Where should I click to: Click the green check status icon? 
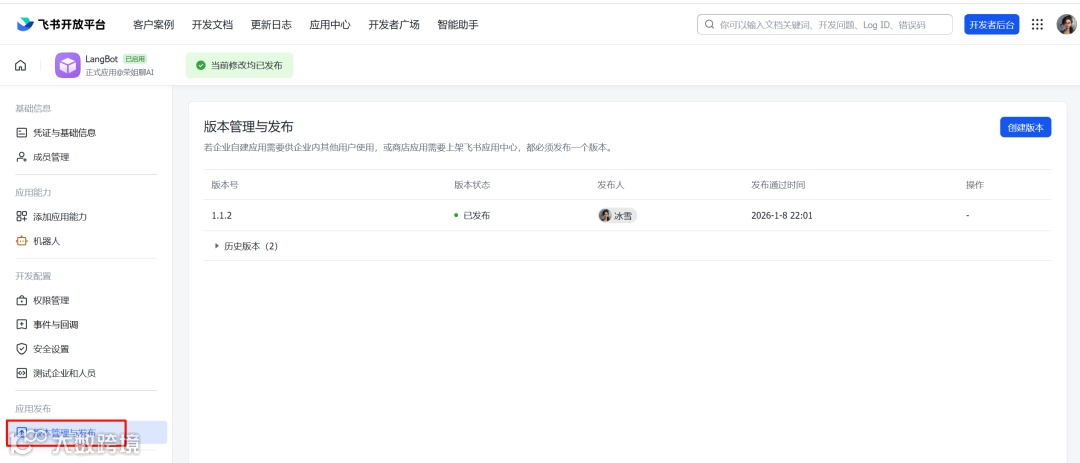pyautogui.click(x=200, y=65)
